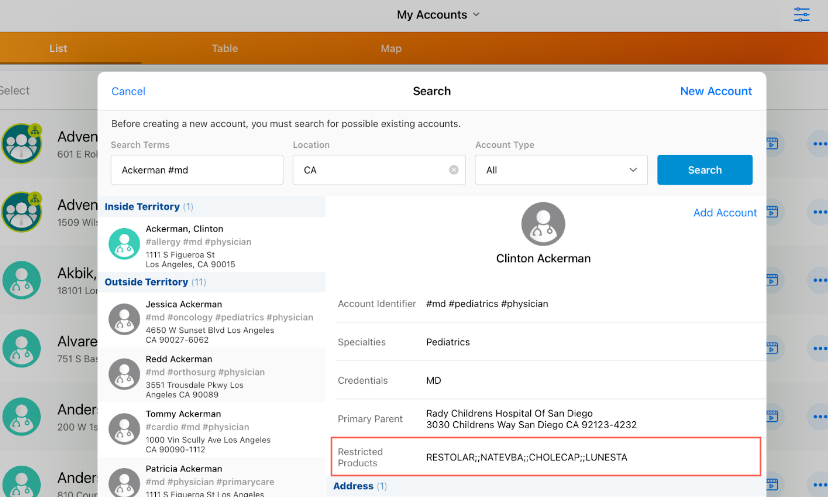Clear the Location field text
The image size is (828, 497).
[454, 170]
